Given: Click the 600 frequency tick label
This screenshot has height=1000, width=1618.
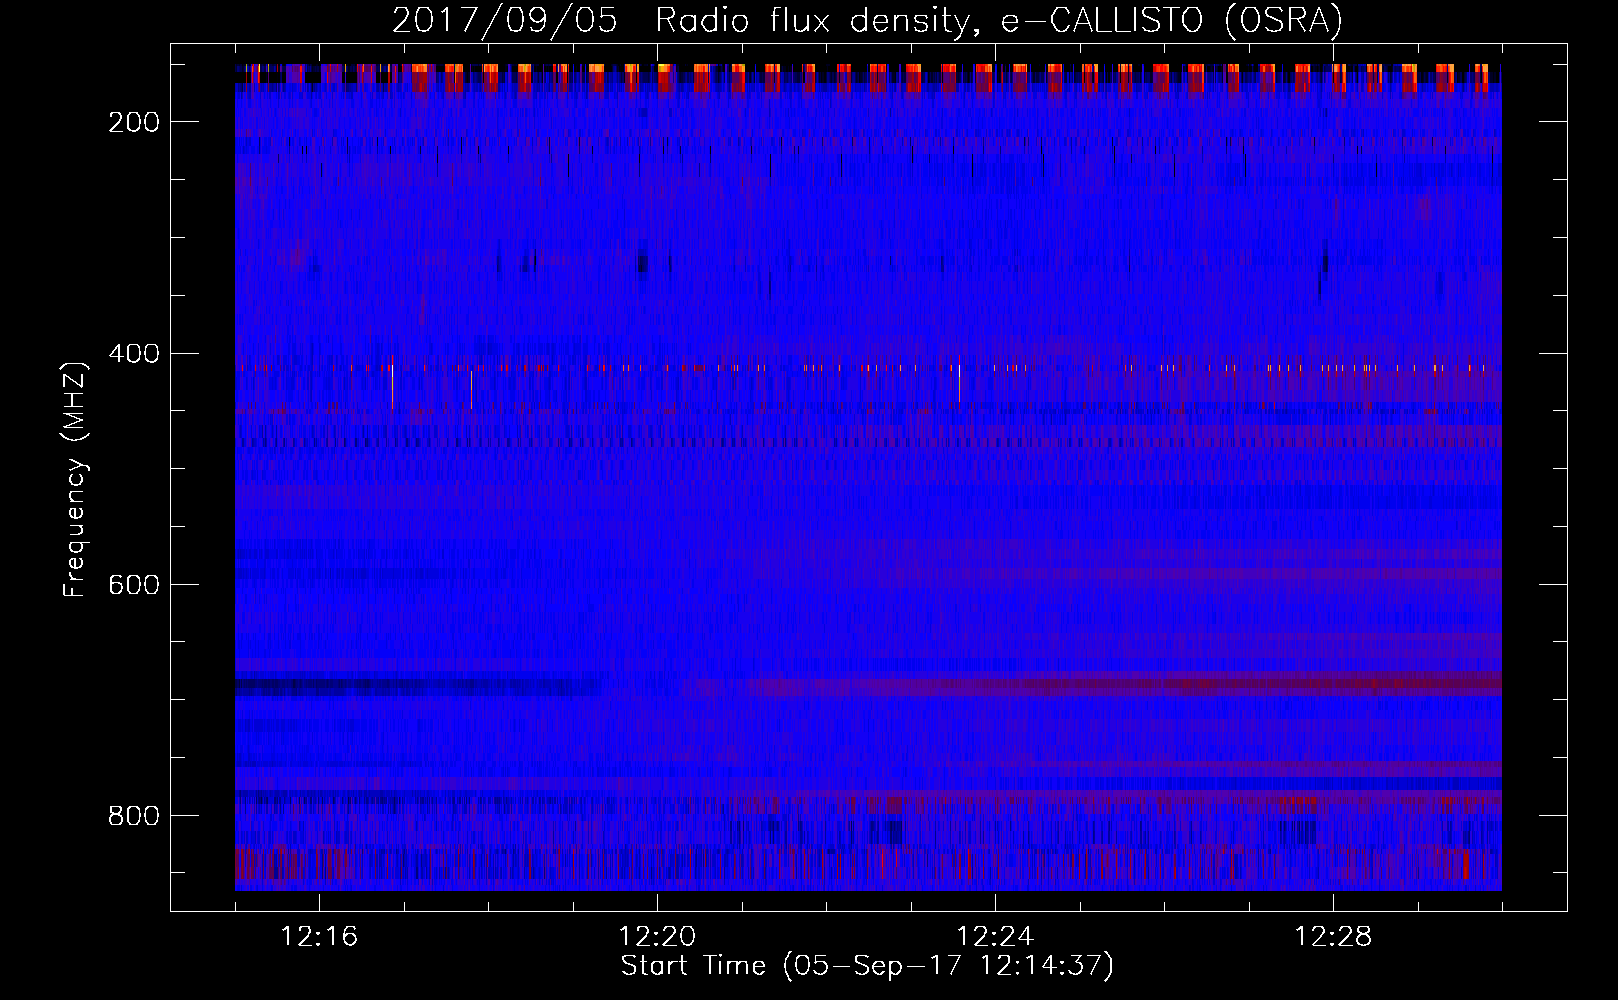Looking at the screenshot, I should (x=134, y=585).
